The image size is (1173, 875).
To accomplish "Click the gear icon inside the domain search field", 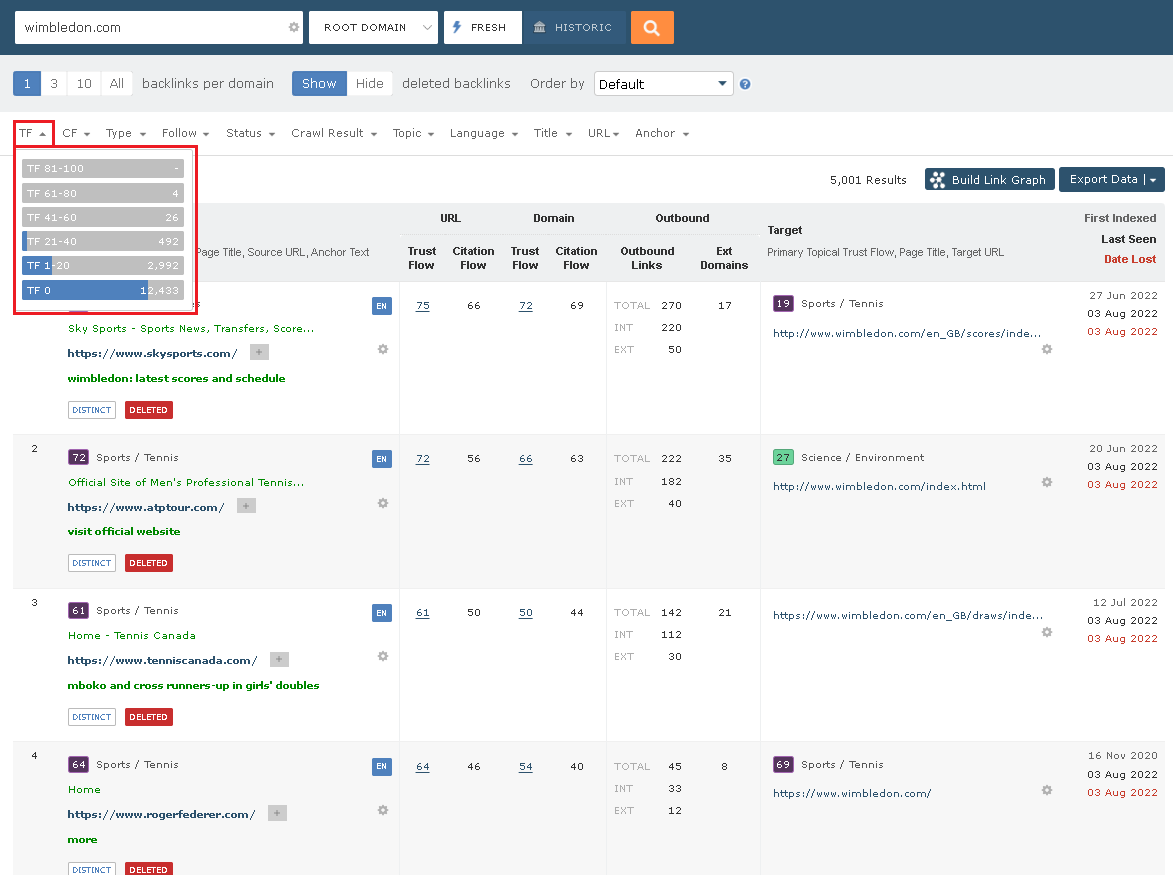I will click(292, 27).
